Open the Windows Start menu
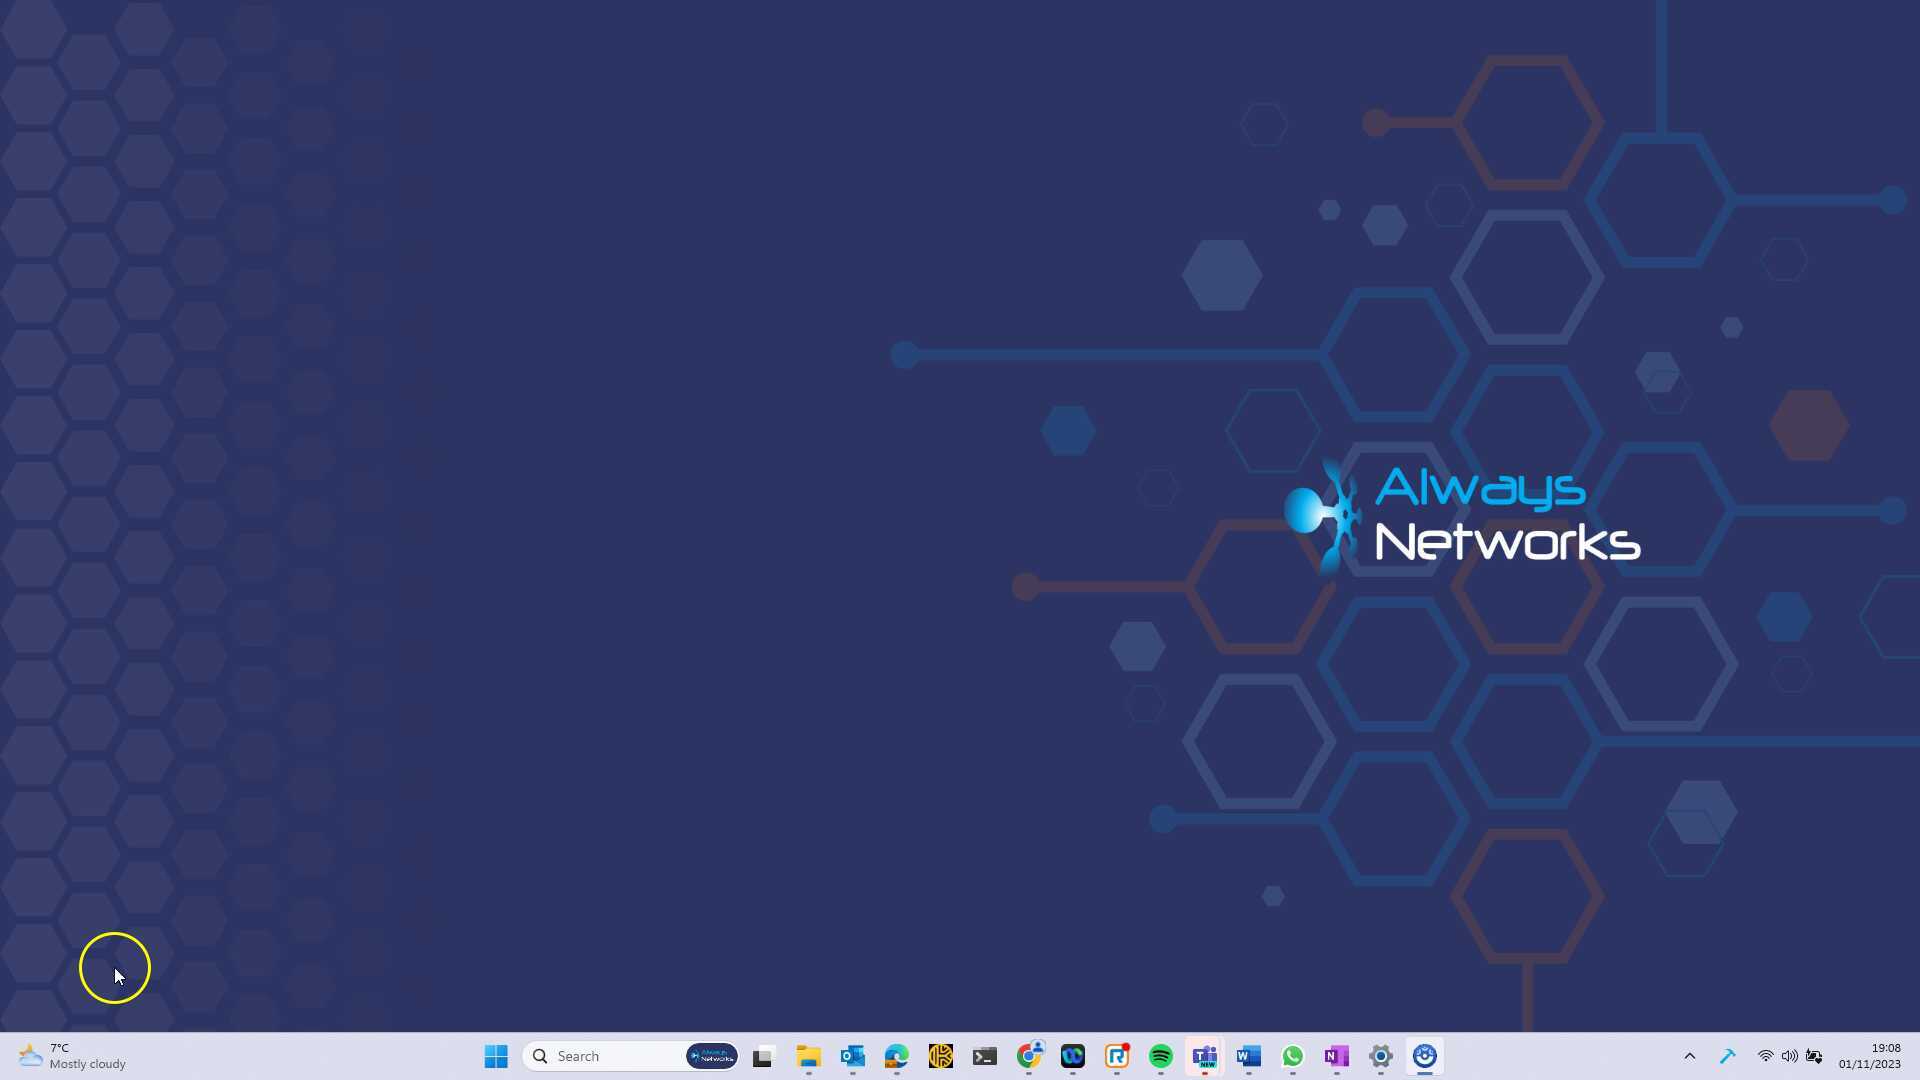Image resolution: width=1920 pixels, height=1080 pixels. click(496, 1056)
